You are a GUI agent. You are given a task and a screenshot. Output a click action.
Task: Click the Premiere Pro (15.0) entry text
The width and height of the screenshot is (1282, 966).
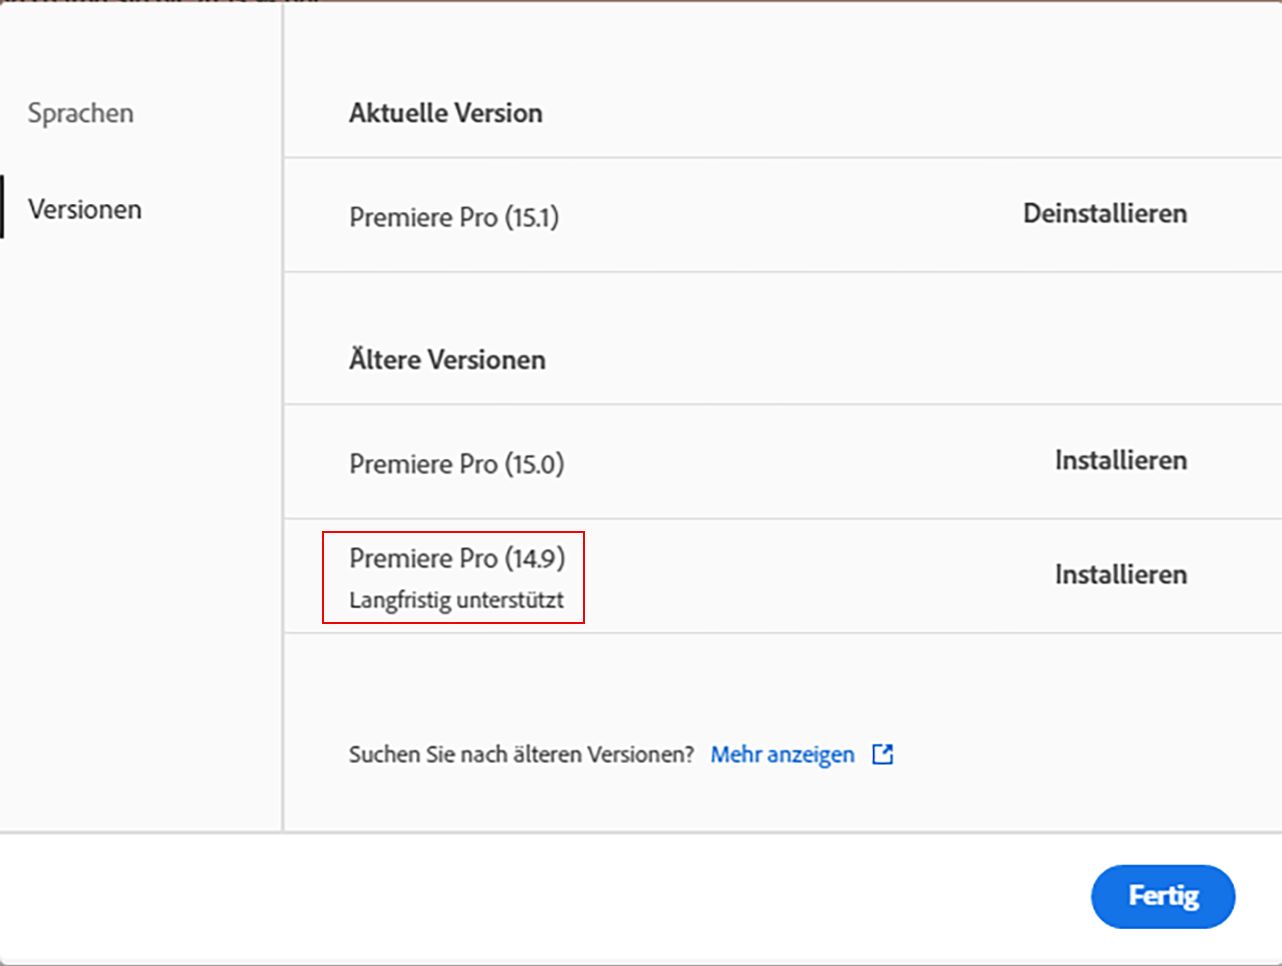(x=457, y=464)
